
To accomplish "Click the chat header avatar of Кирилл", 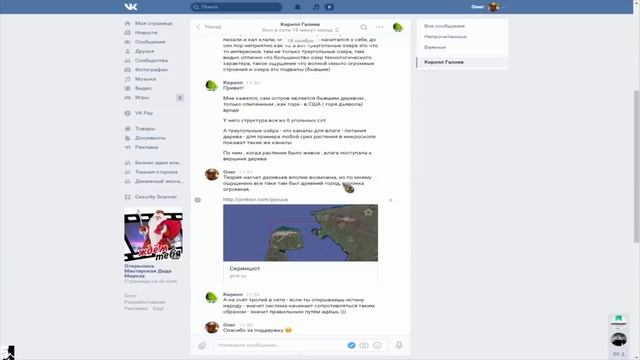I will [x=398, y=27].
